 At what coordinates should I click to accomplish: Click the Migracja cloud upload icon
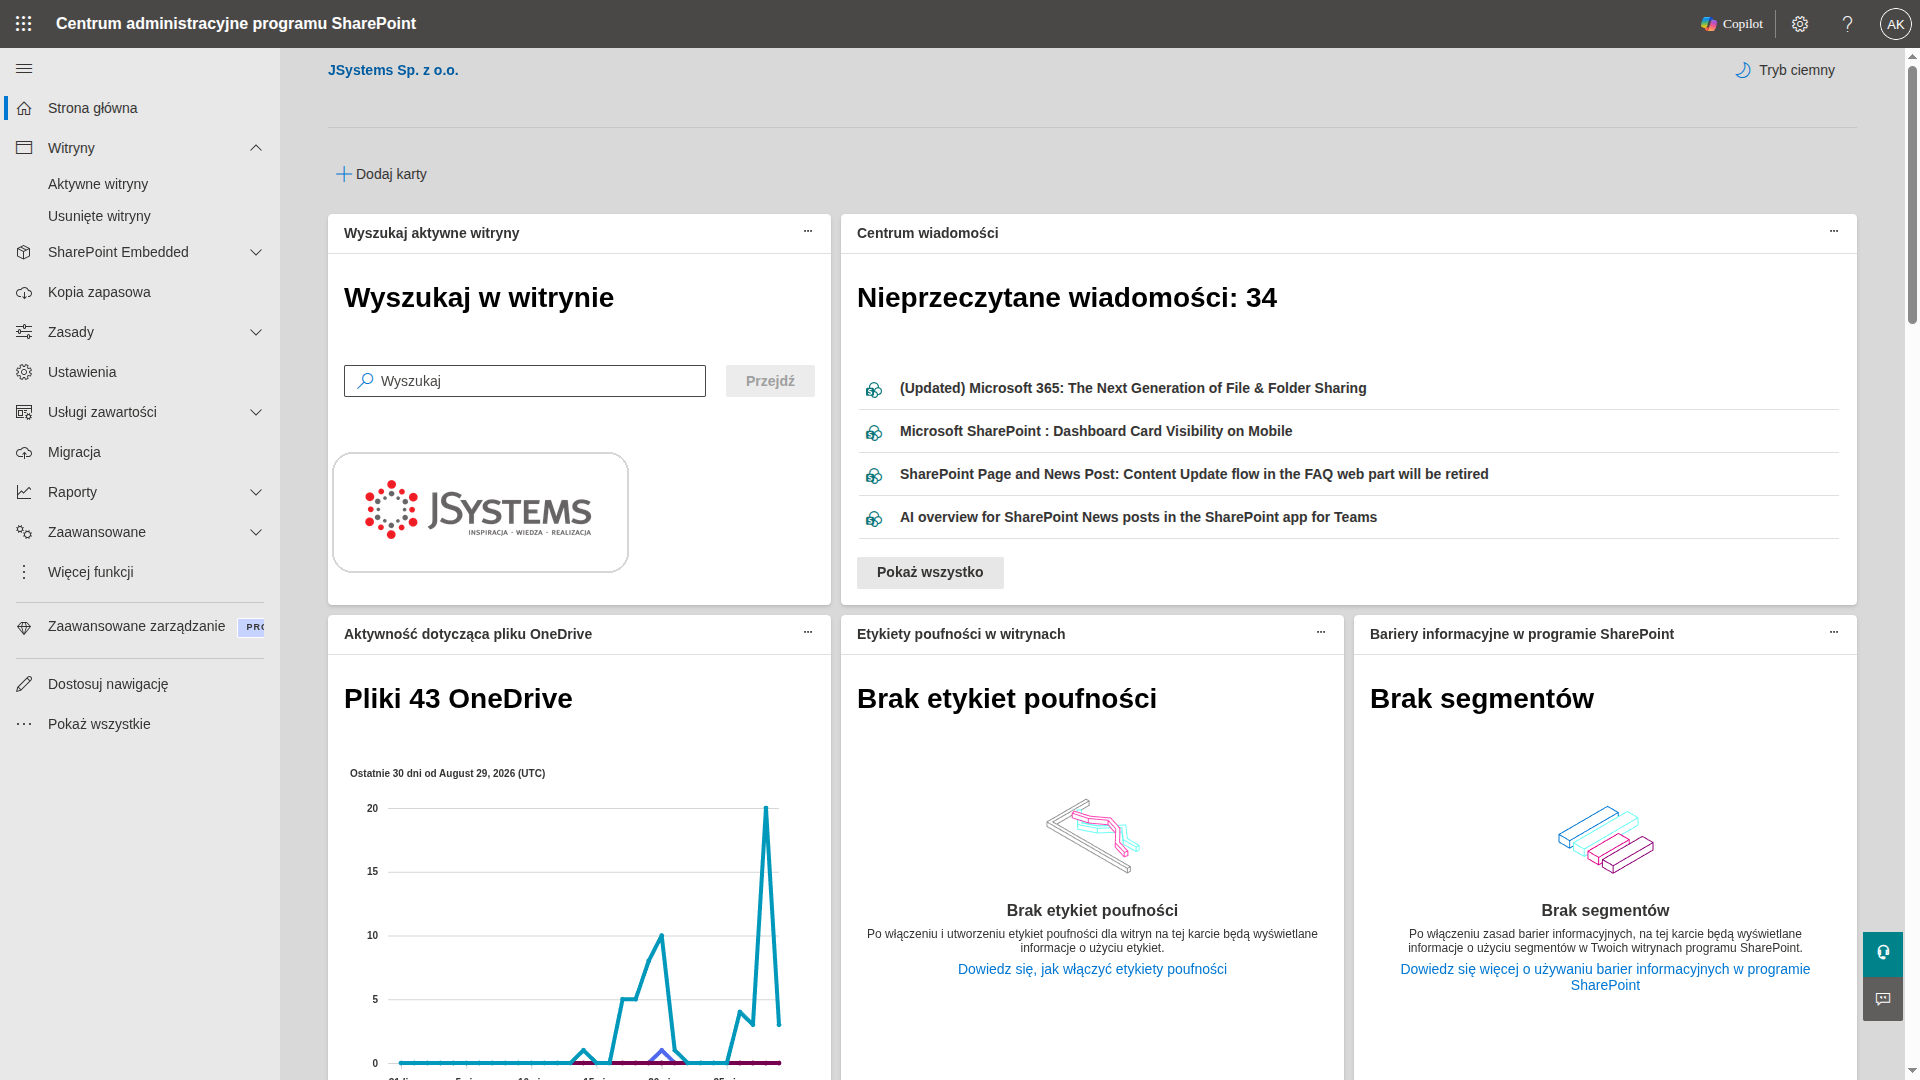(25, 452)
